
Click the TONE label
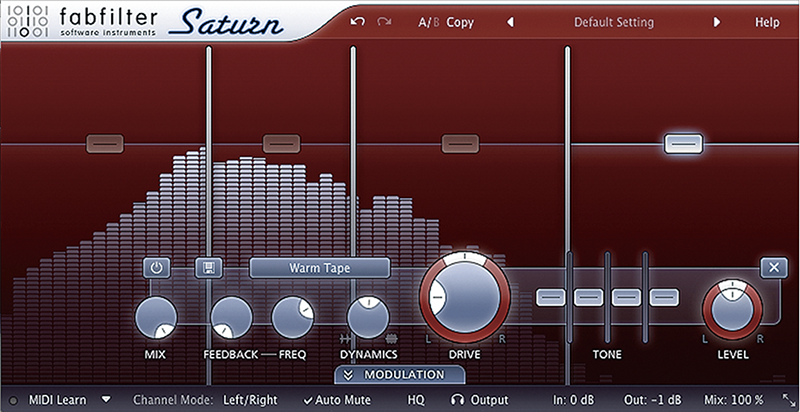point(607,354)
